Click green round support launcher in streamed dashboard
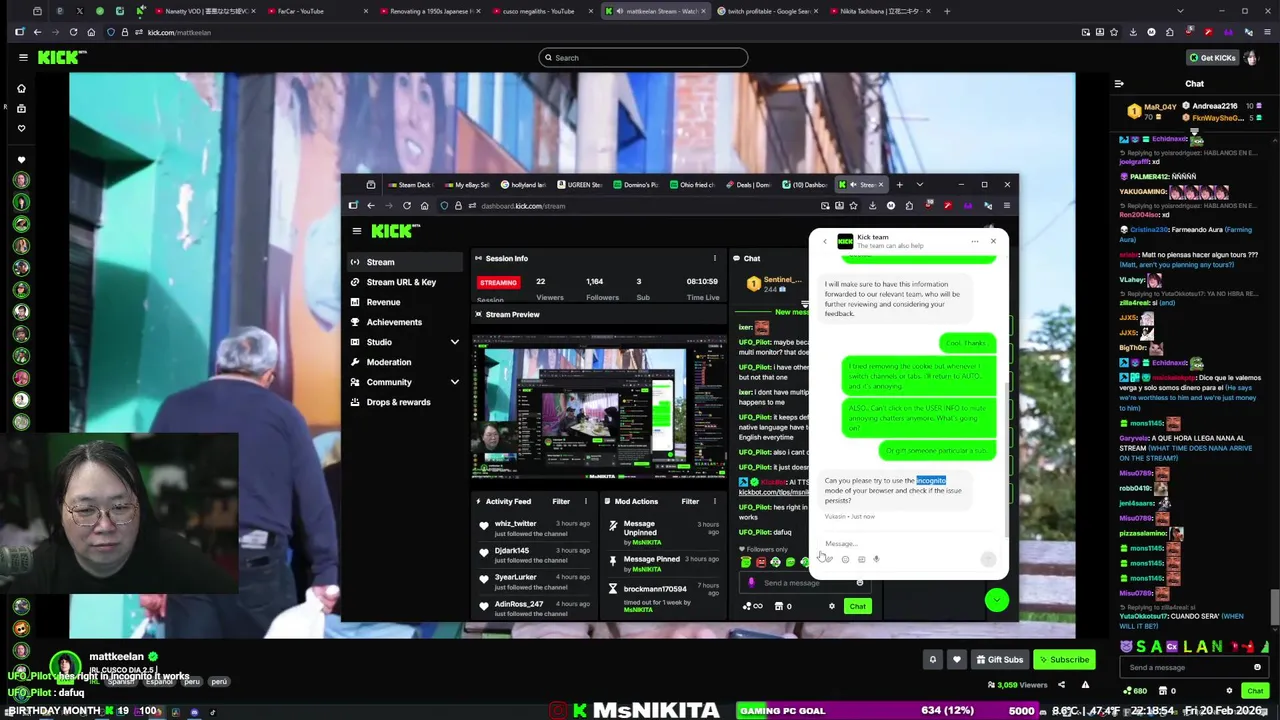1280x720 pixels. coord(996,600)
